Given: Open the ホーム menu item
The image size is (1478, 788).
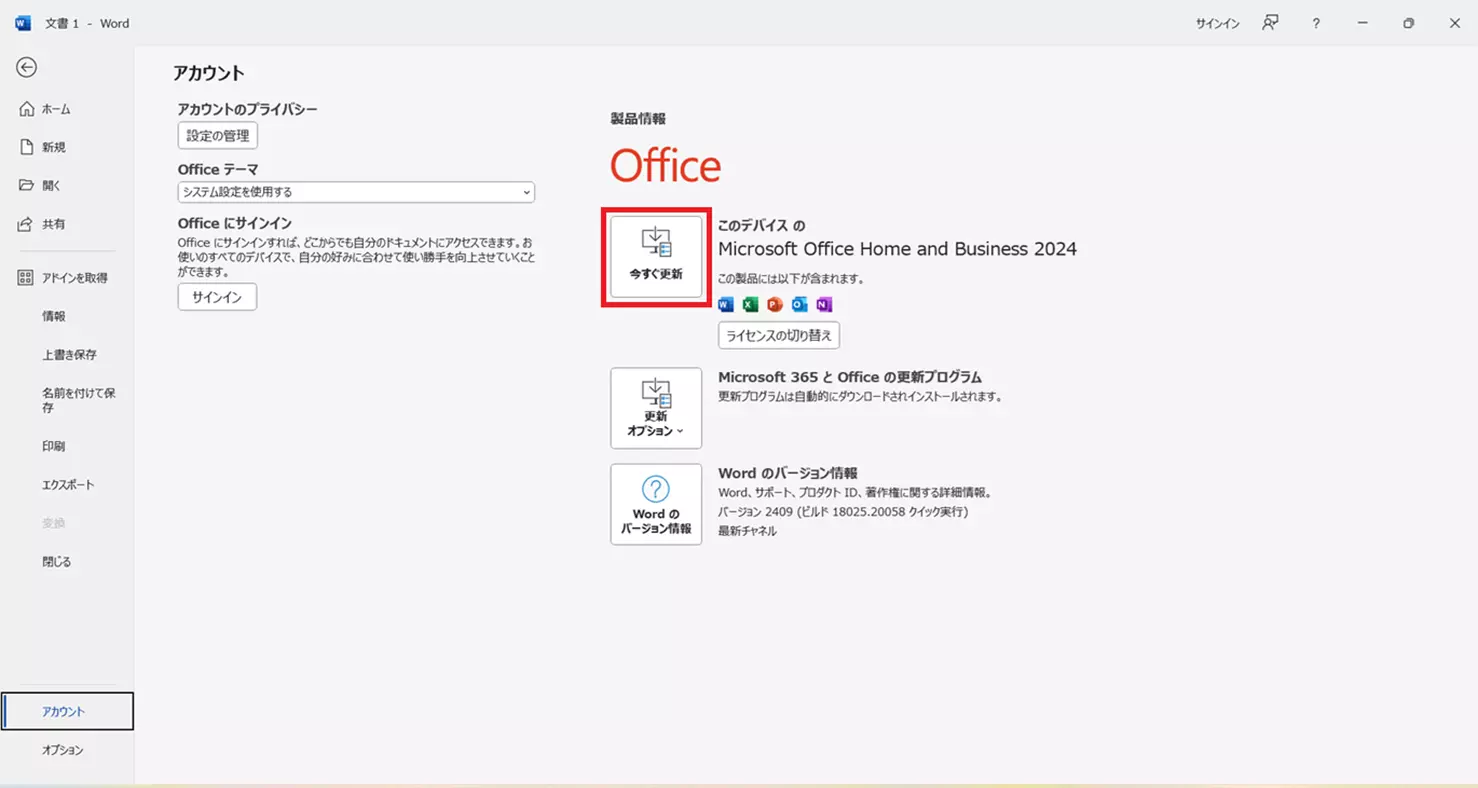Looking at the screenshot, I should [x=56, y=109].
